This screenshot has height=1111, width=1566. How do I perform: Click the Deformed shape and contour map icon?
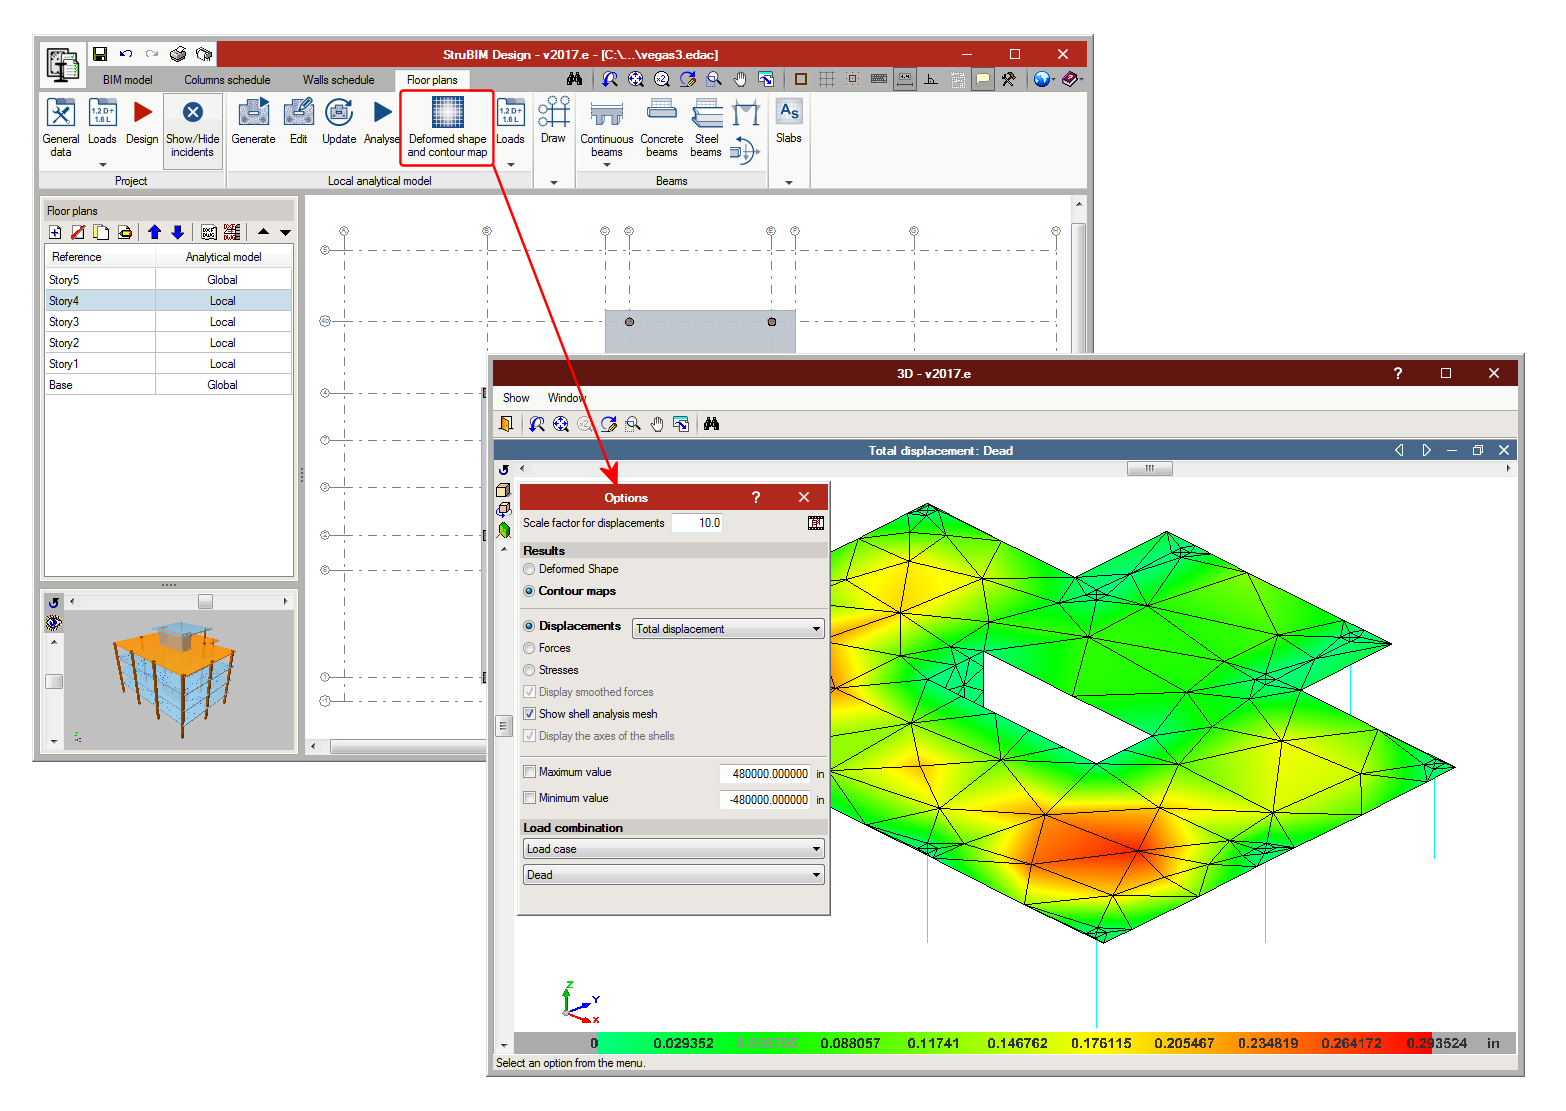click(x=447, y=114)
